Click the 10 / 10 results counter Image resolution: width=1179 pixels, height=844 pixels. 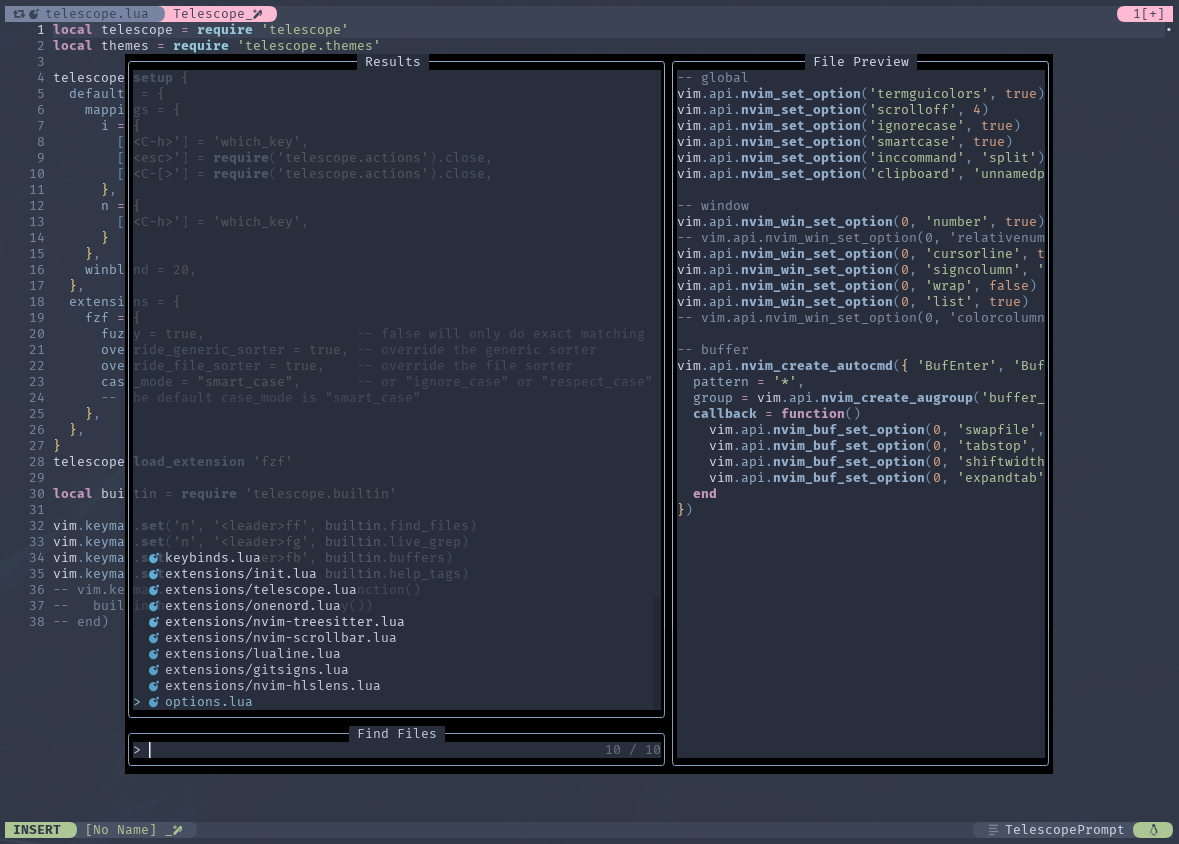632,749
